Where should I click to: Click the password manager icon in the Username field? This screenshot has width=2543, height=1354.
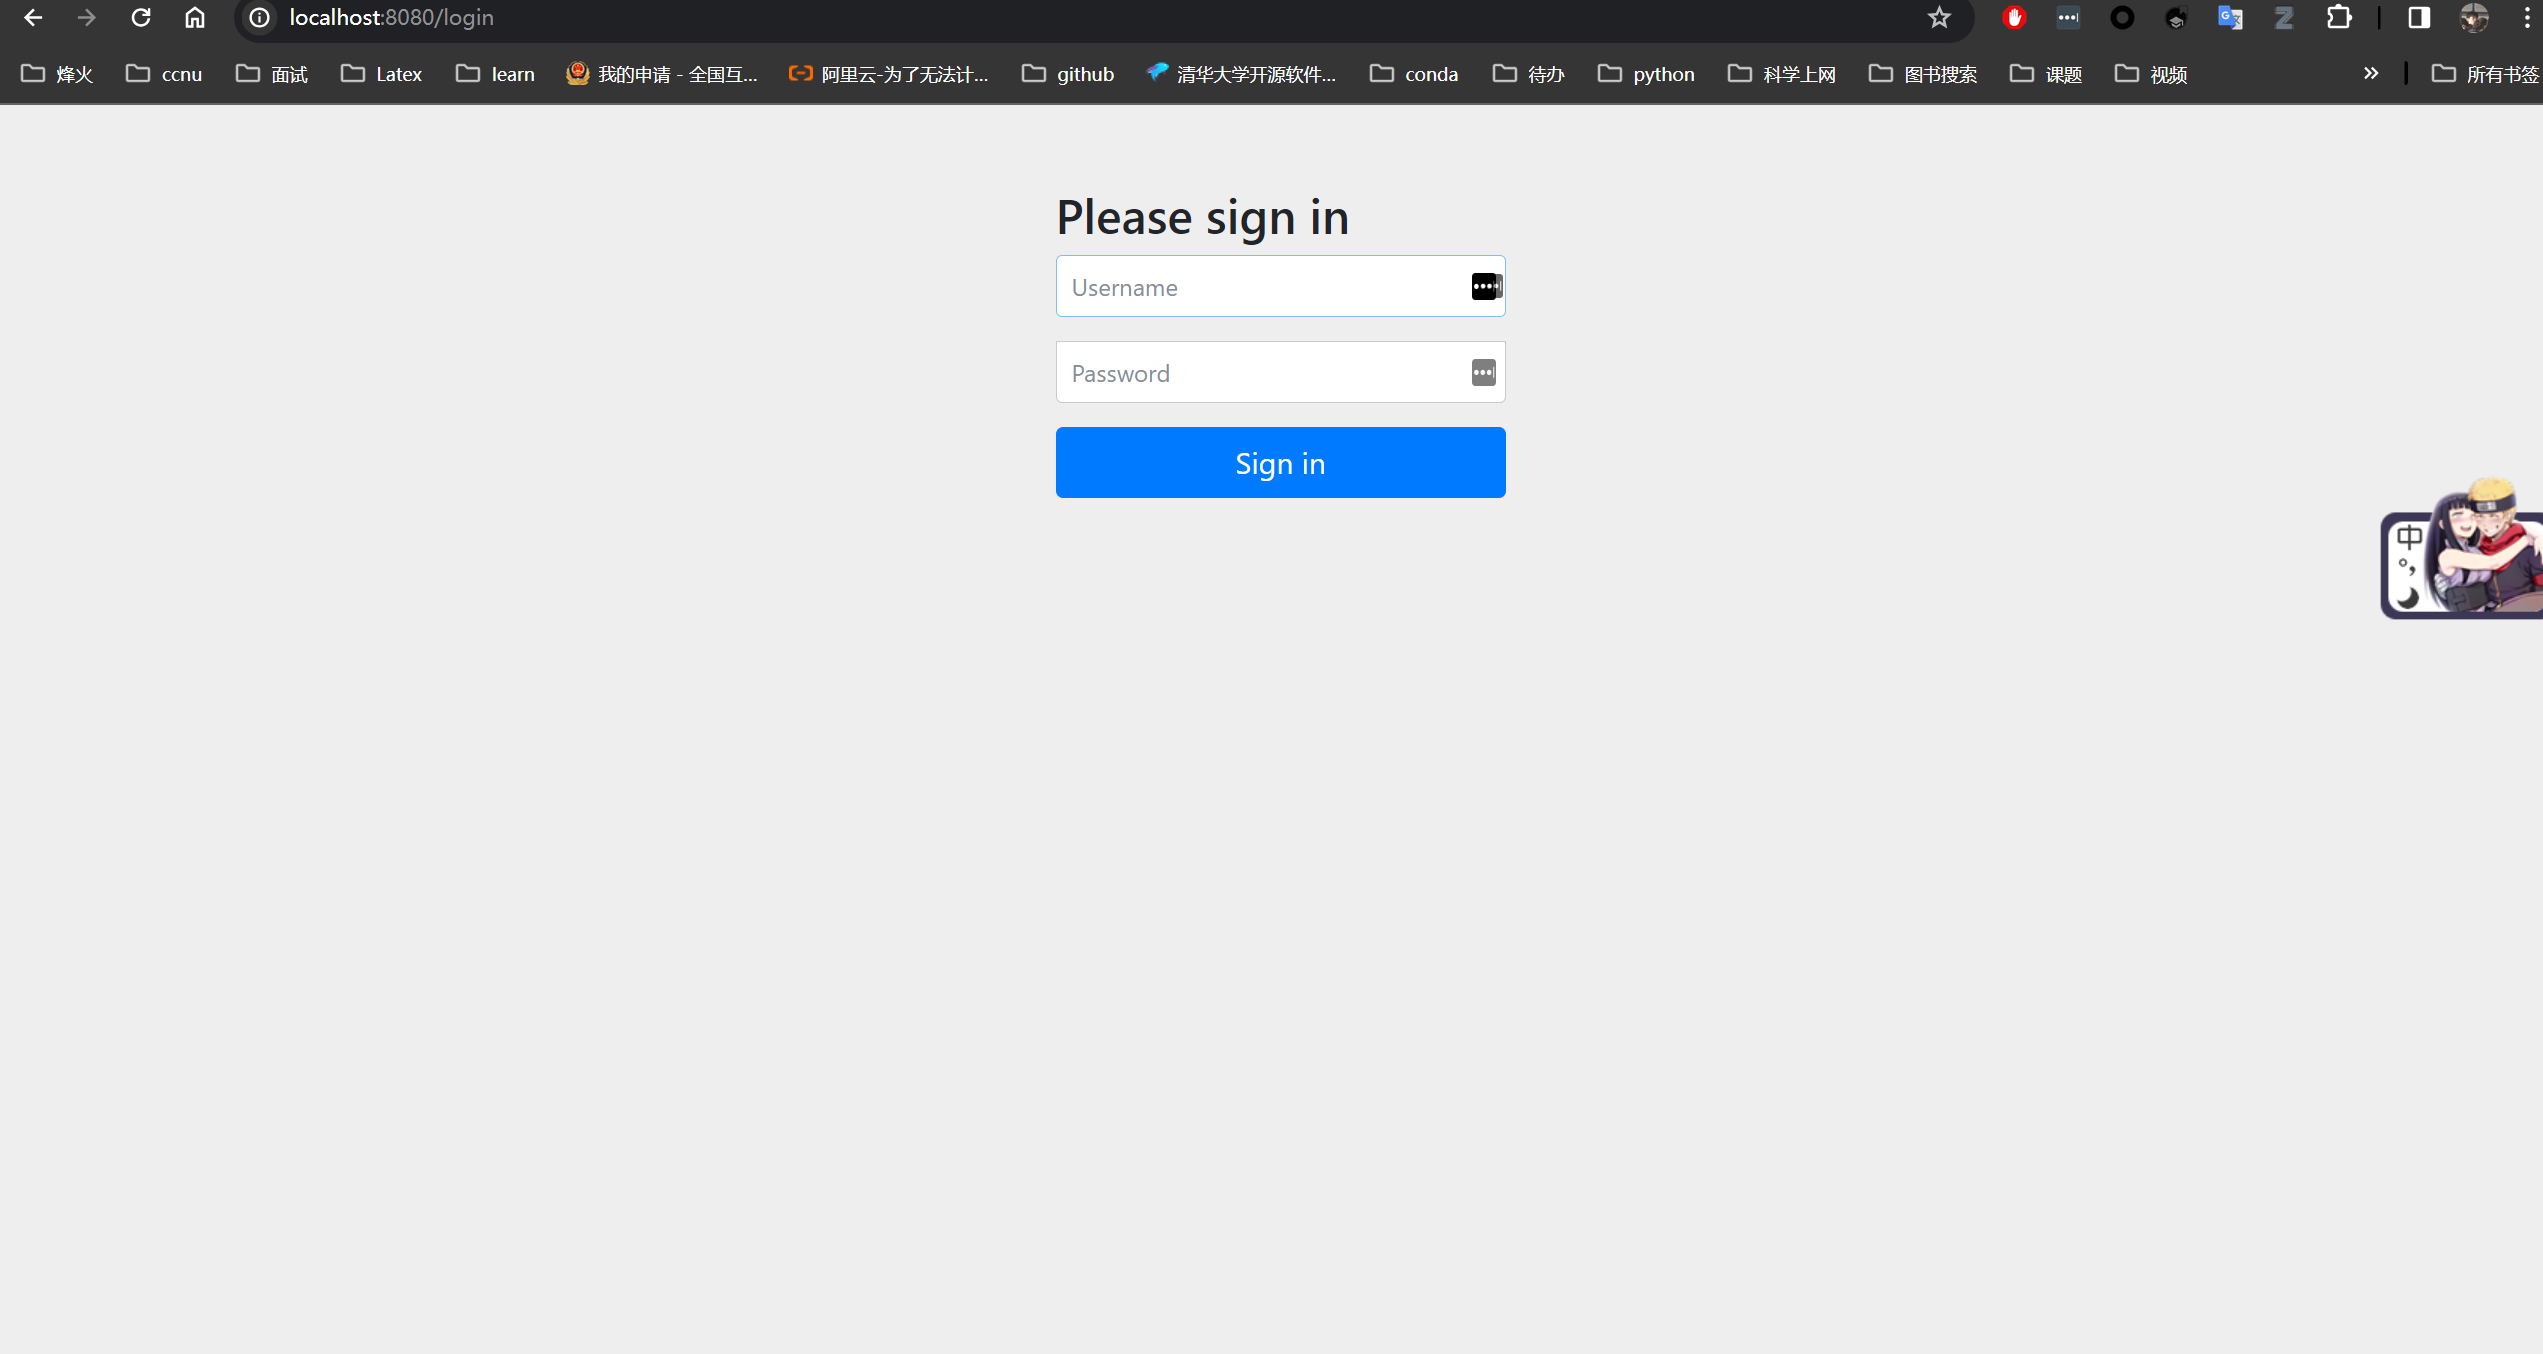point(1485,287)
